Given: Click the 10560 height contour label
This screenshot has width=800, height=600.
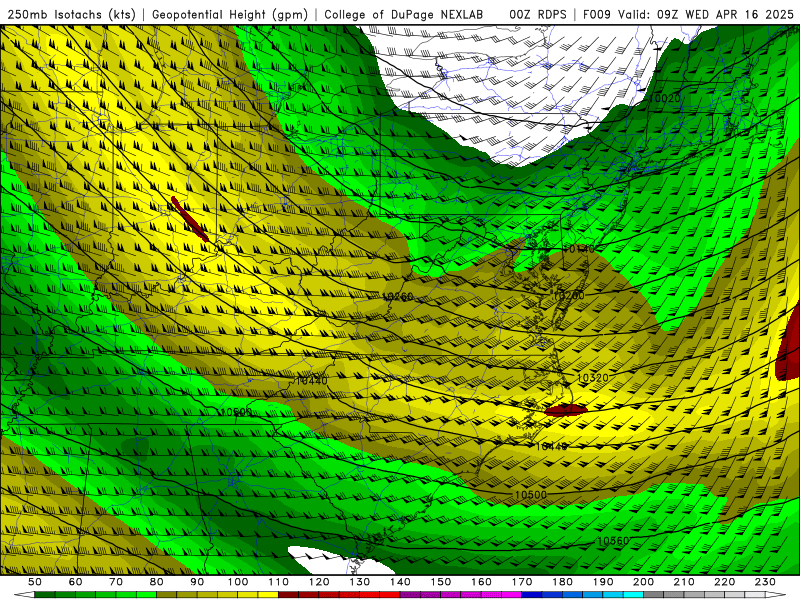Looking at the screenshot, I should [613, 541].
